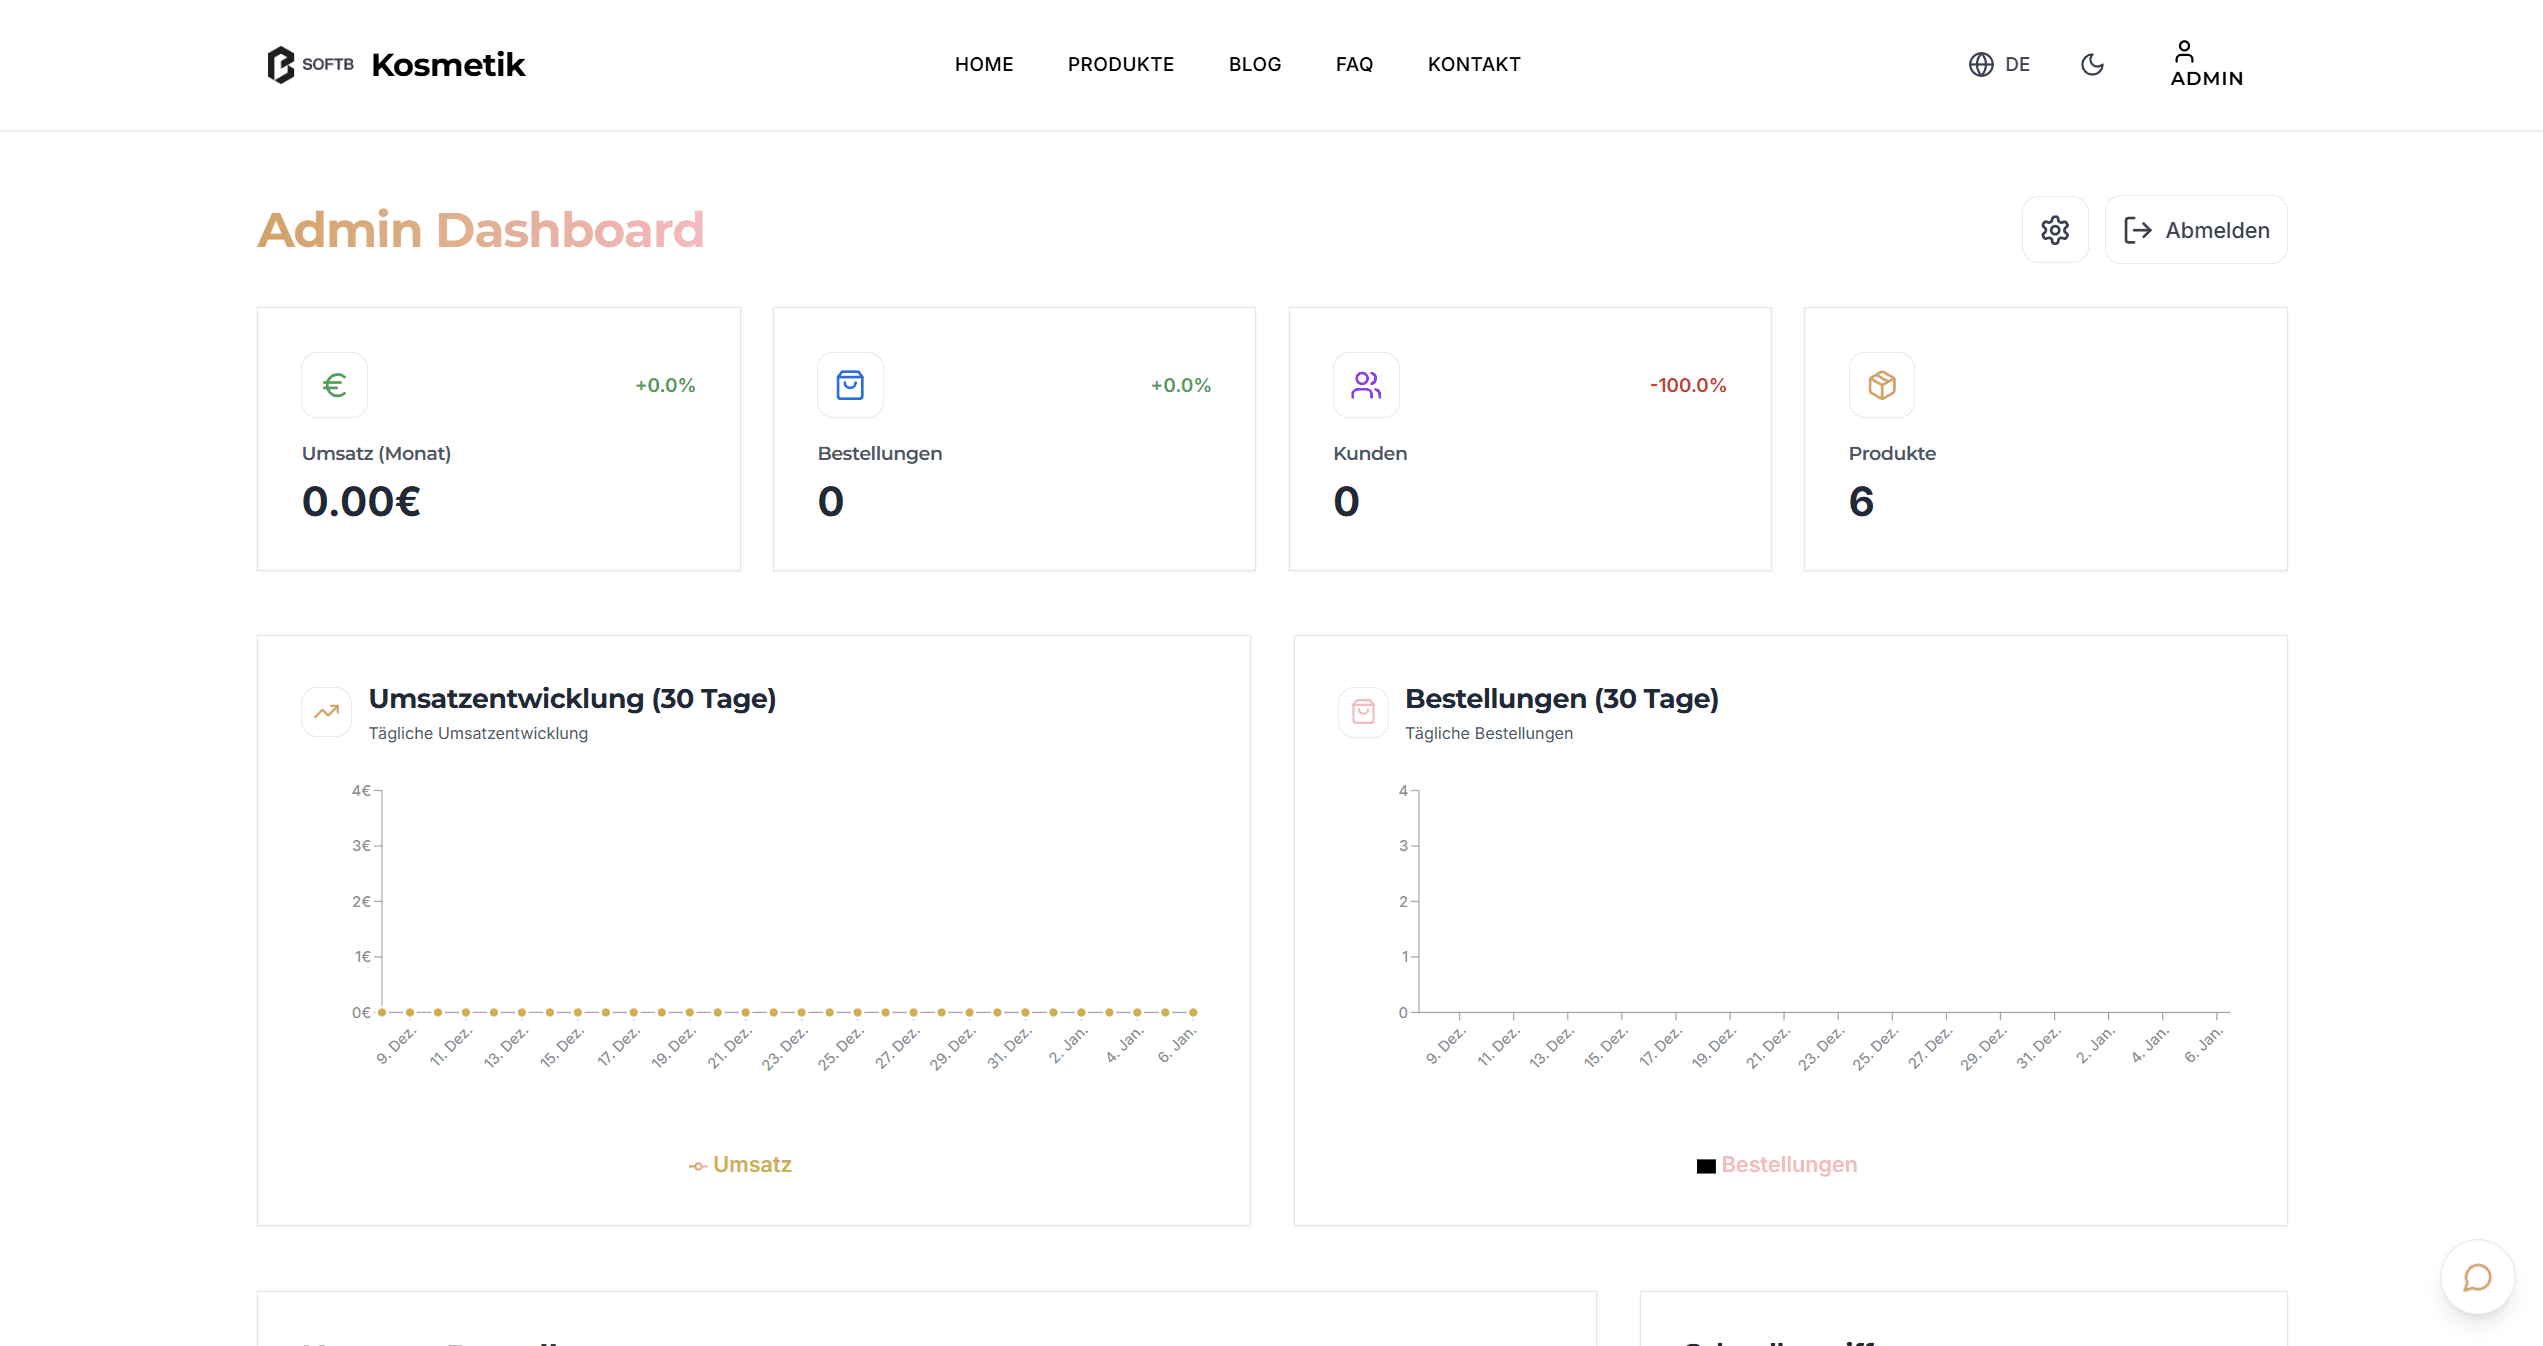The width and height of the screenshot is (2543, 1346).
Task: Open the DE language dropdown
Action: pos(1999,65)
